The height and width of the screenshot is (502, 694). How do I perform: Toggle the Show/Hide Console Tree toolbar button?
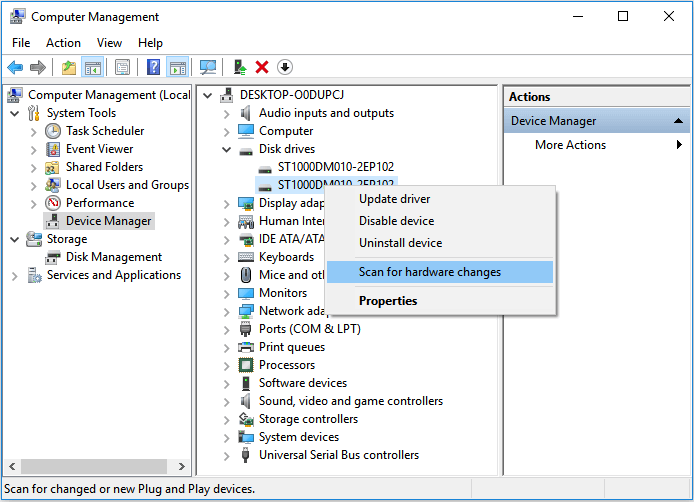point(93,67)
